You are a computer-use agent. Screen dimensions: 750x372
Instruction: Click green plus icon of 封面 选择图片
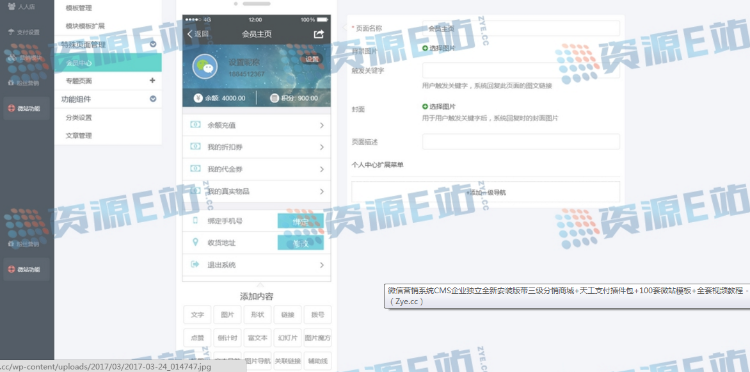point(425,107)
